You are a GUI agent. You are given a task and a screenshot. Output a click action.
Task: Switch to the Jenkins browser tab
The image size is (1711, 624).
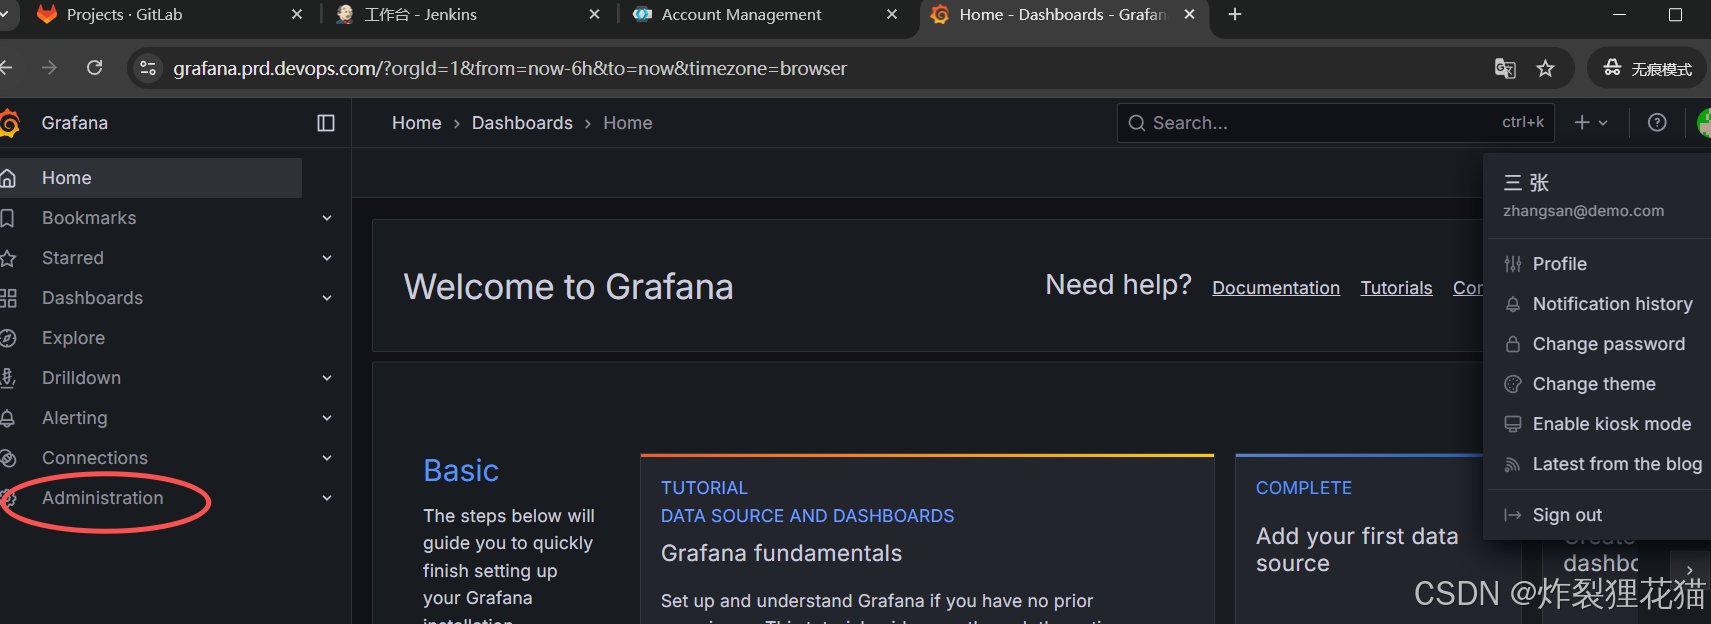[x=466, y=15]
